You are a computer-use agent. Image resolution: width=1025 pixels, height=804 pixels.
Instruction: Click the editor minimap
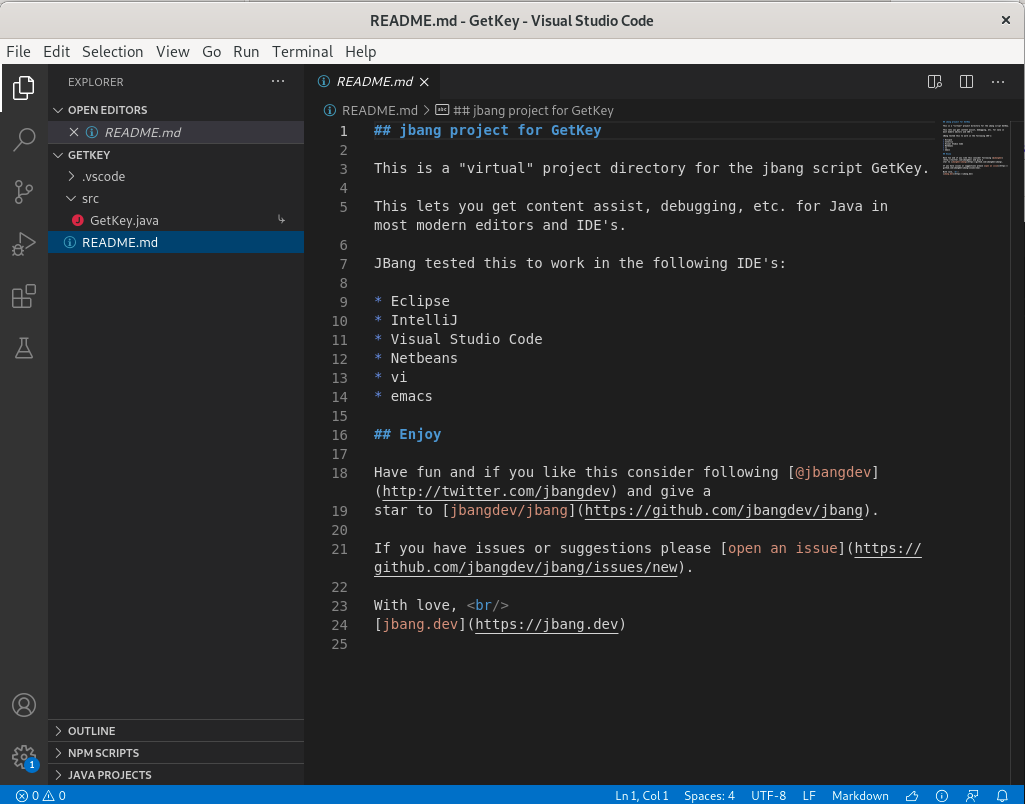[x=975, y=147]
